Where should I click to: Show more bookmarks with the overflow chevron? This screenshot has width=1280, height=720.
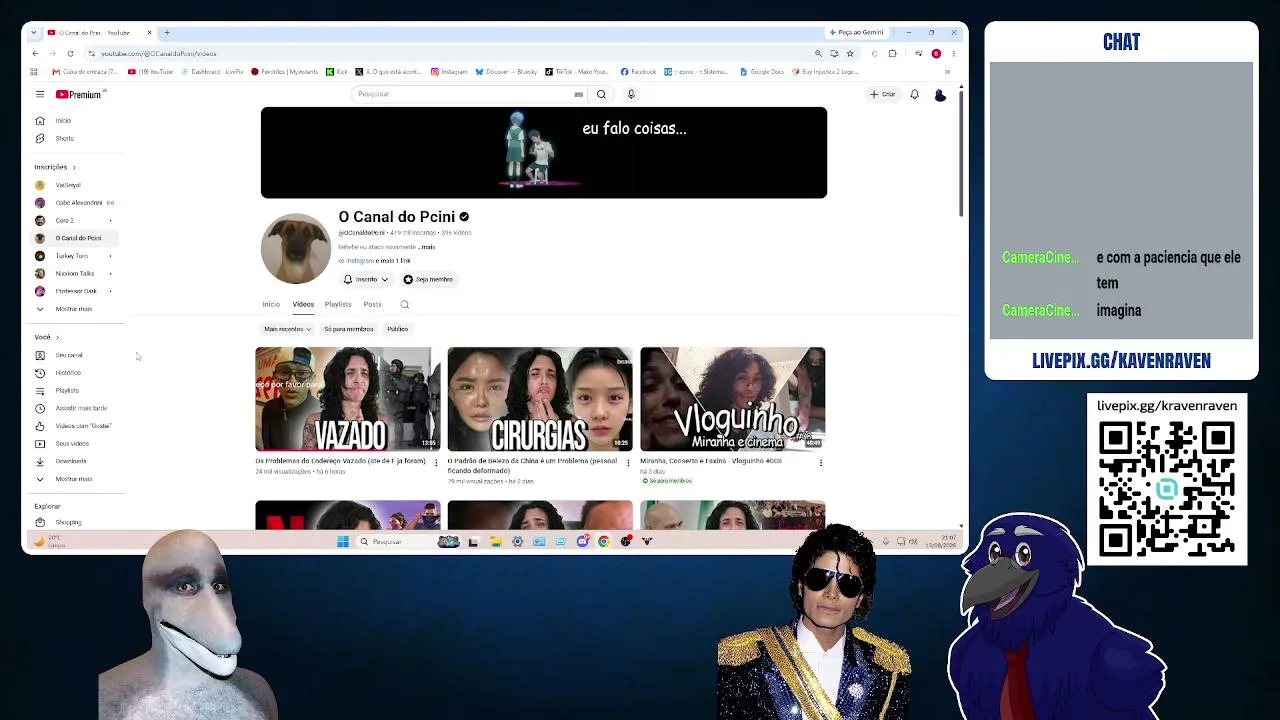(947, 72)
